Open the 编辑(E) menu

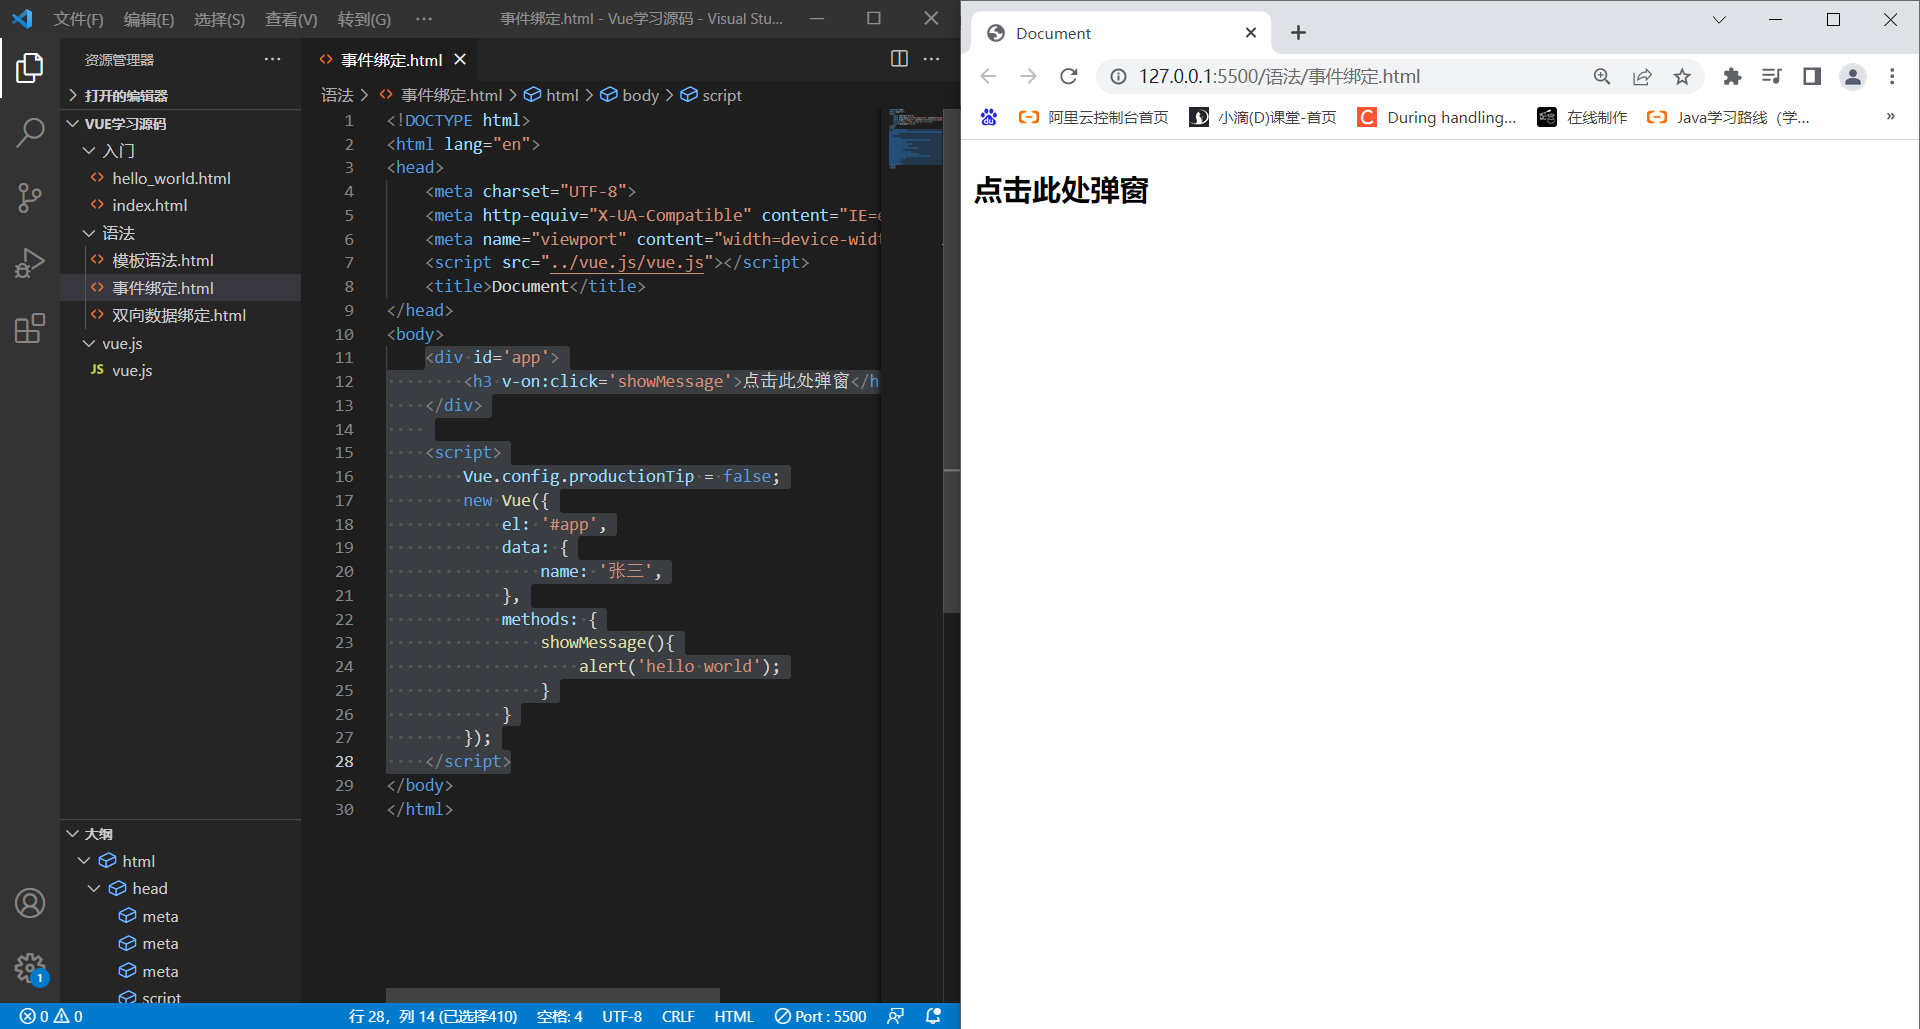pos(149,19)
